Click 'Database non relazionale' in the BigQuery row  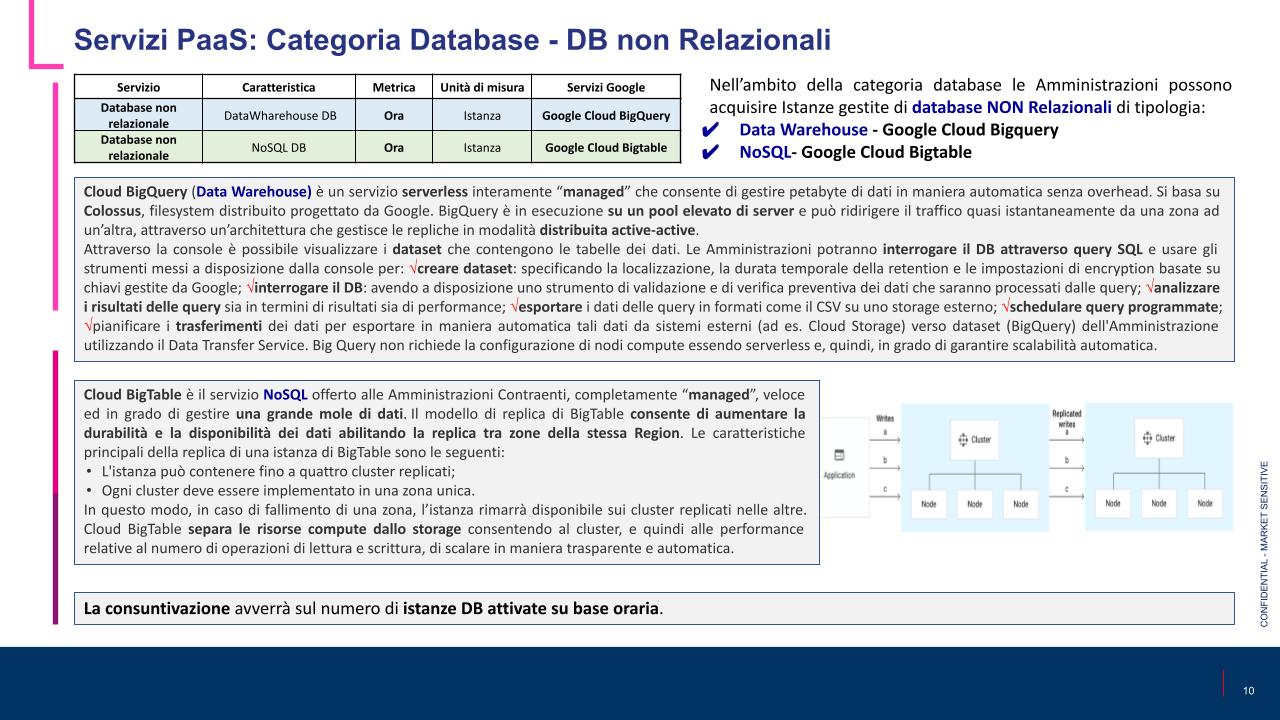(138, 115)
